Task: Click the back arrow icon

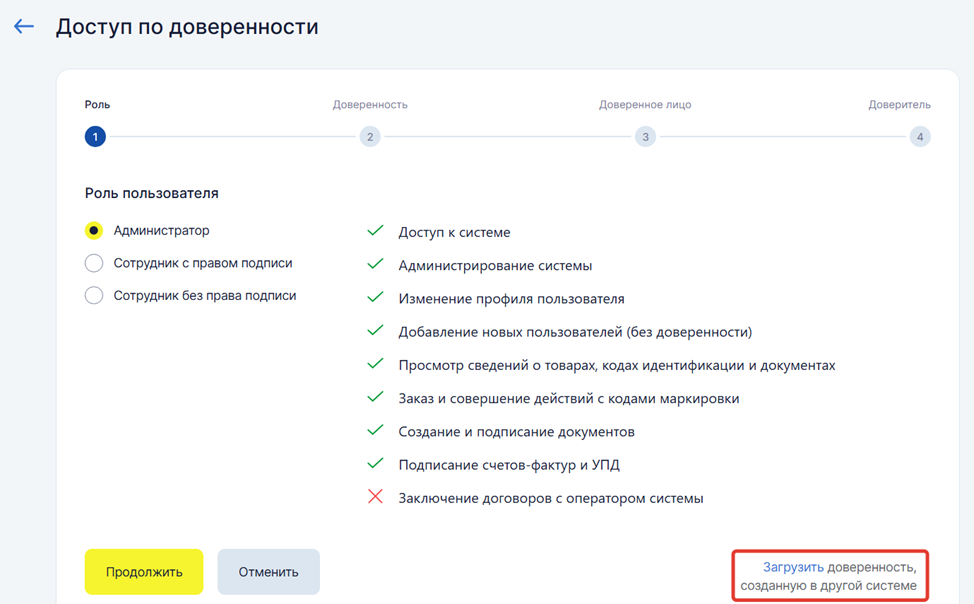Action: click(24, 27)
